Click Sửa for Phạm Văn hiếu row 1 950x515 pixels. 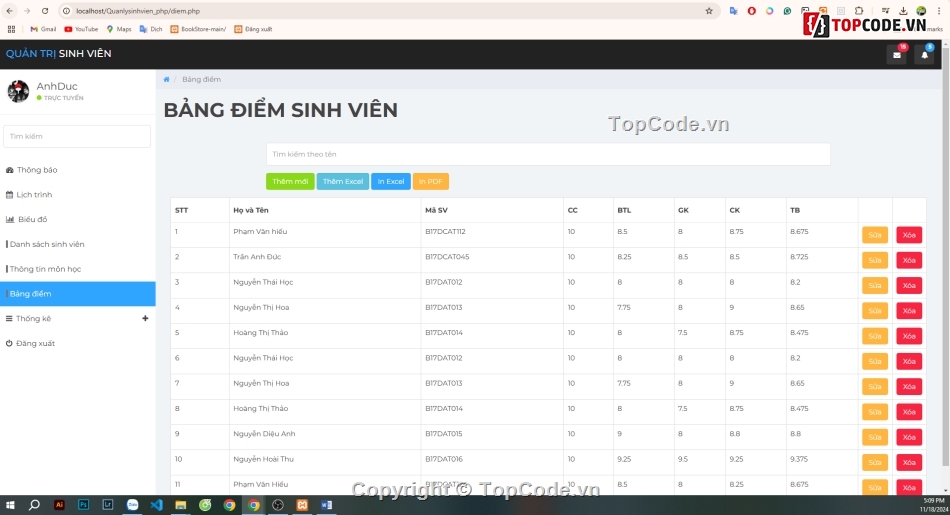click(875, 234)
